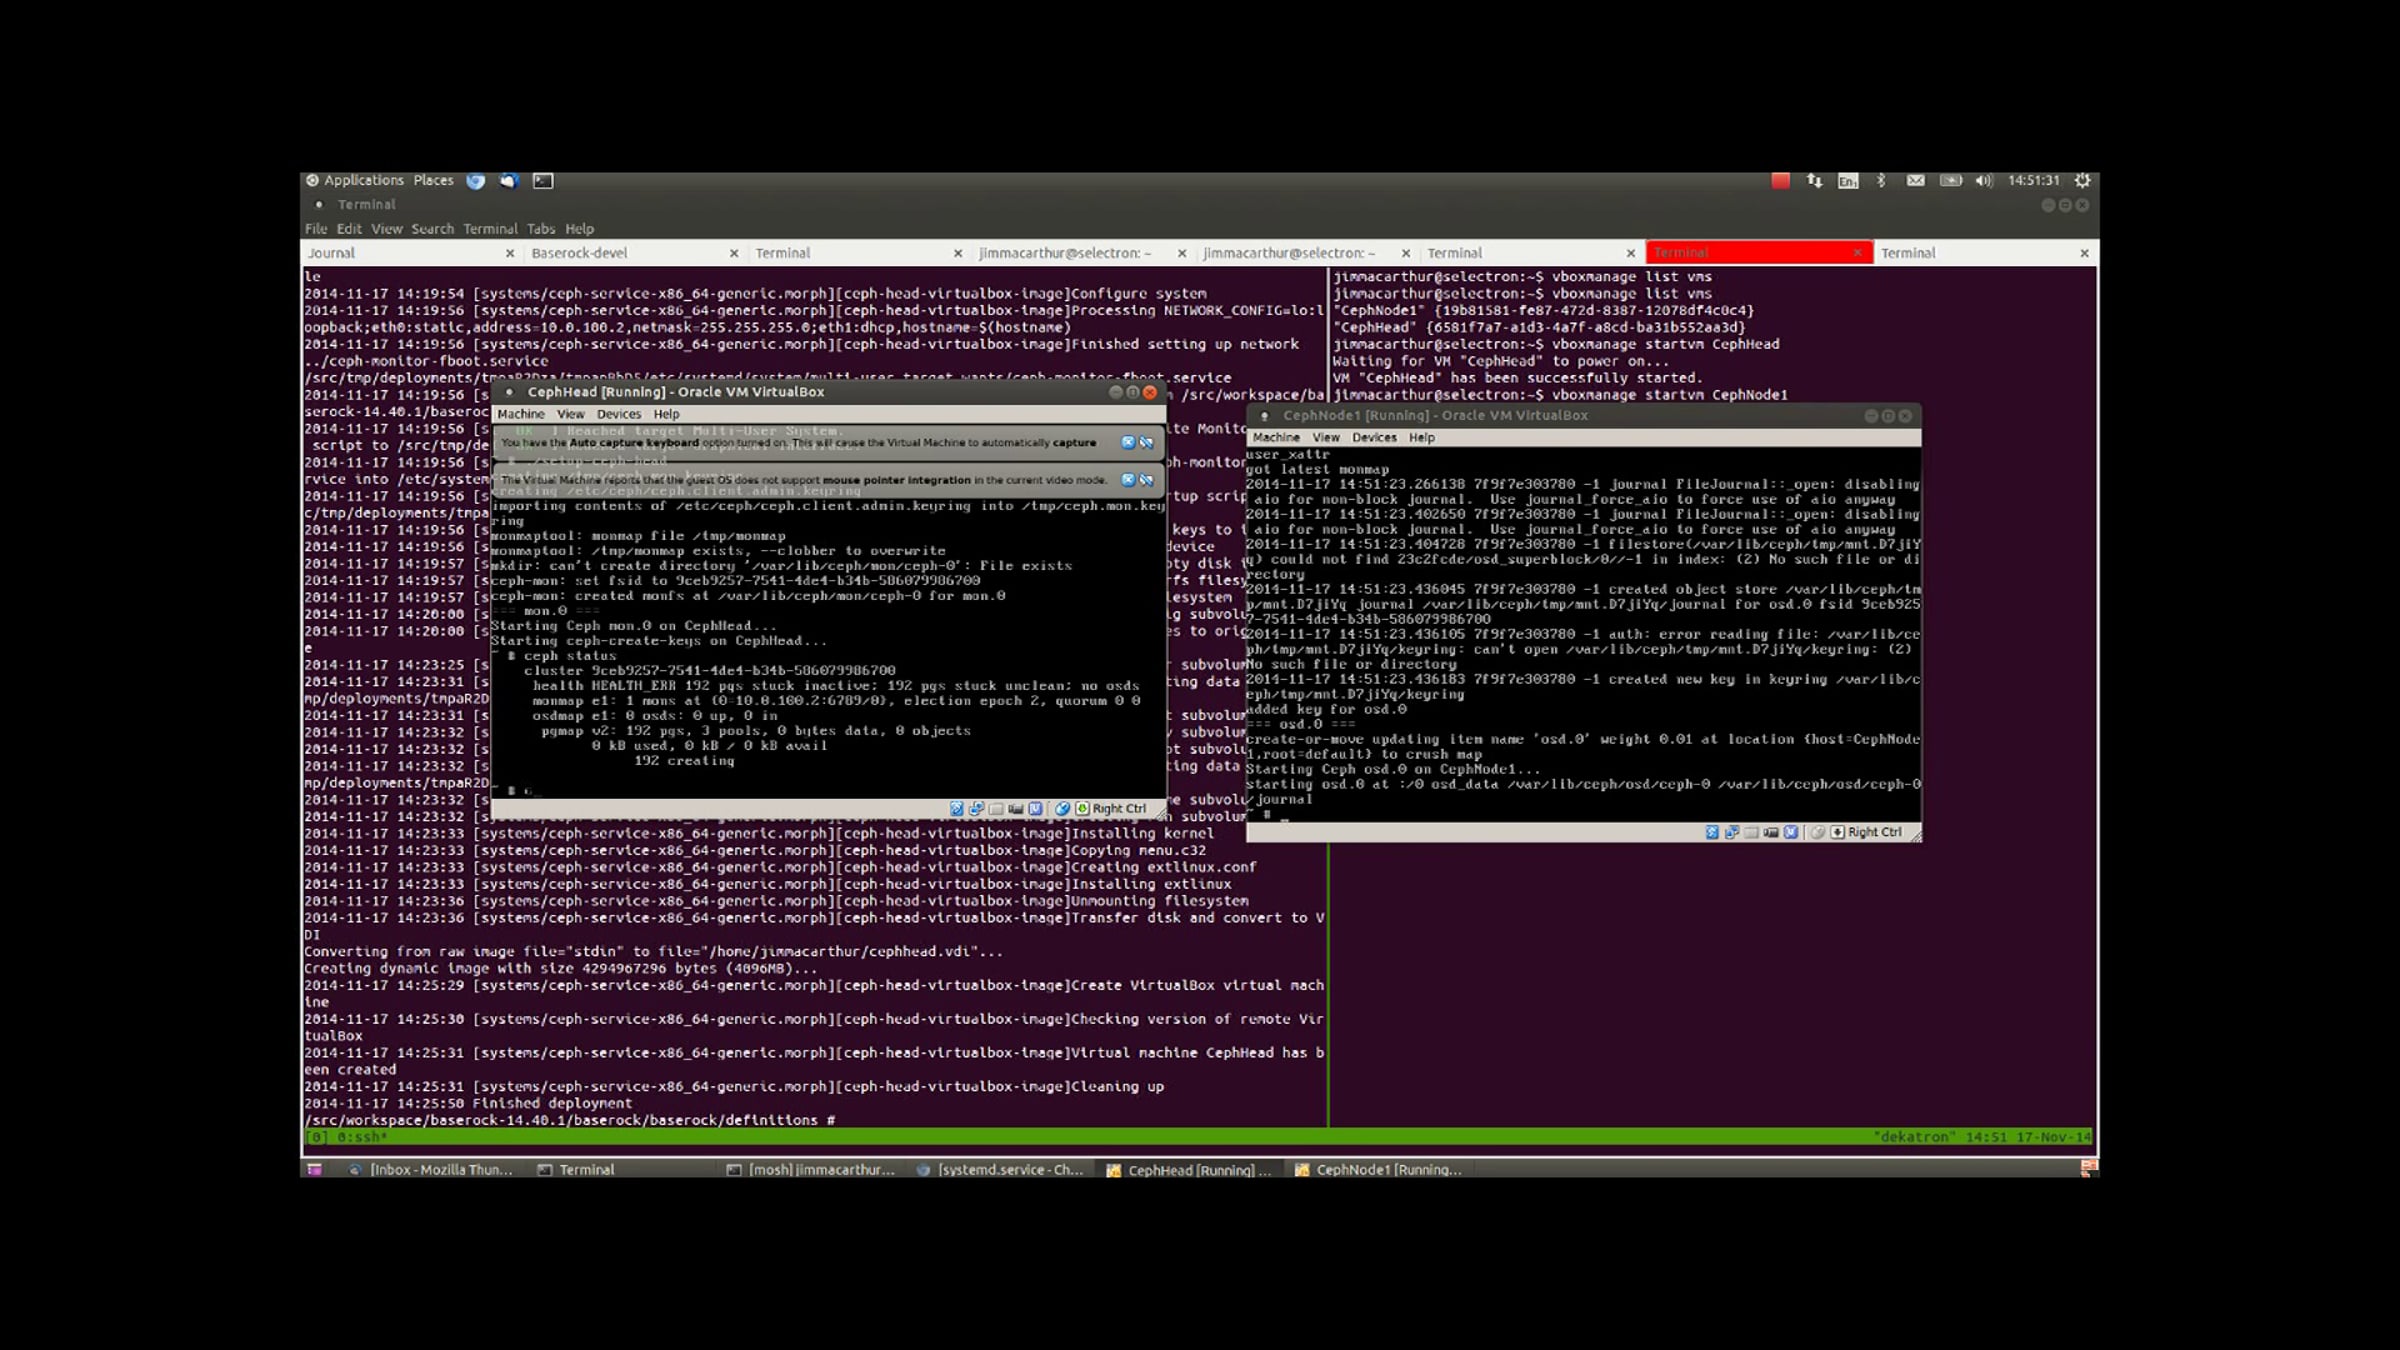Click the CephHead VirtualBox window title bar
2400x1350 pixels.
(x=828, y=392)
